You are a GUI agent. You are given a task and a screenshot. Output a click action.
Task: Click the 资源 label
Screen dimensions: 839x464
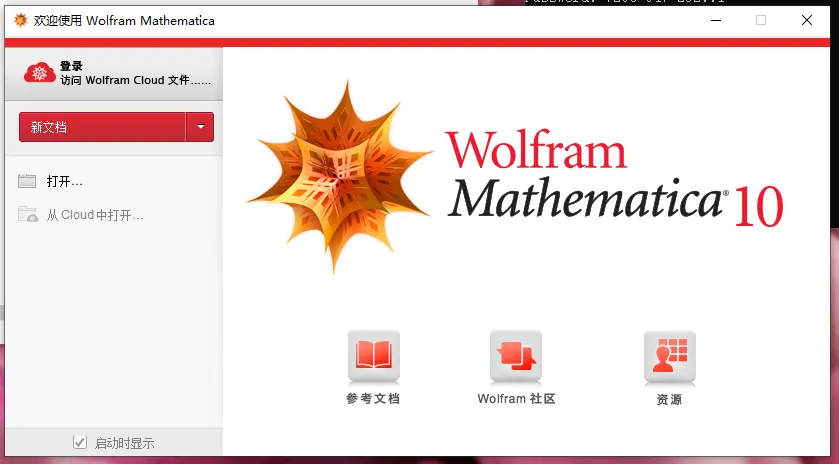pos(669,400)
